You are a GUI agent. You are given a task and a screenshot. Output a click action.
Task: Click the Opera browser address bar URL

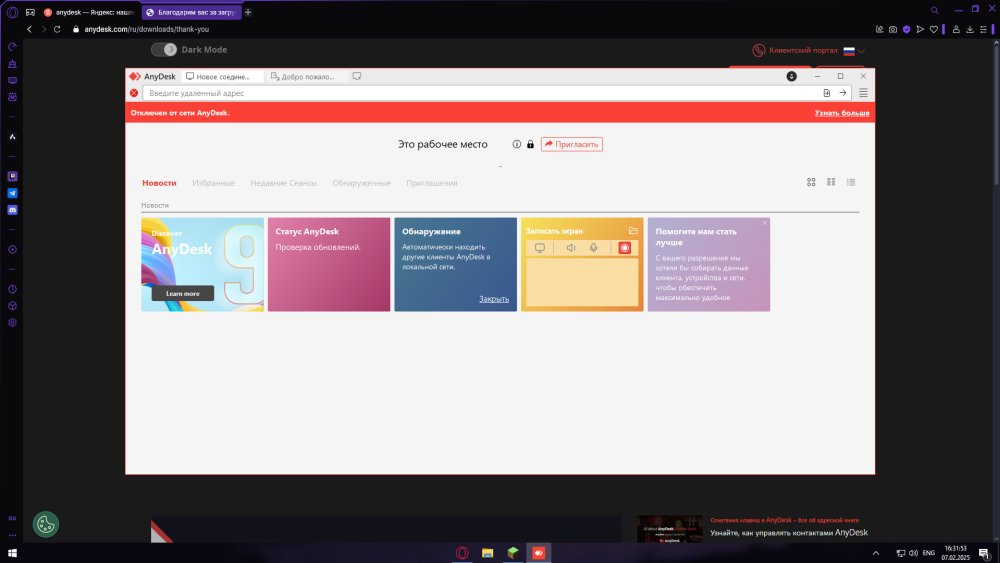click(147, 29)
